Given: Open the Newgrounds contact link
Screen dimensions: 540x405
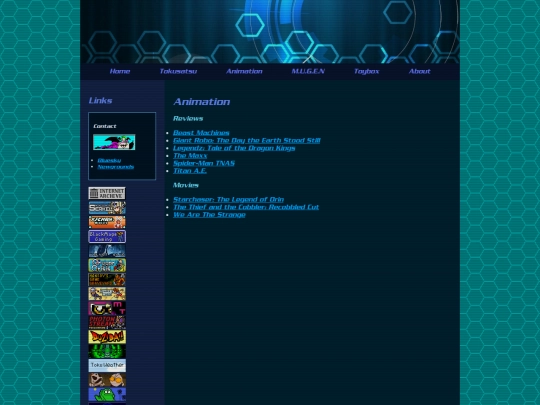Looking at the screenshot, I should coord(116,167).
